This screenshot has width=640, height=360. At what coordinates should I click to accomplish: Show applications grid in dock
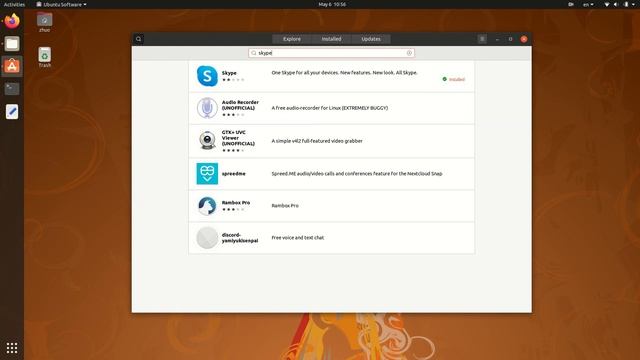(12, 348)
